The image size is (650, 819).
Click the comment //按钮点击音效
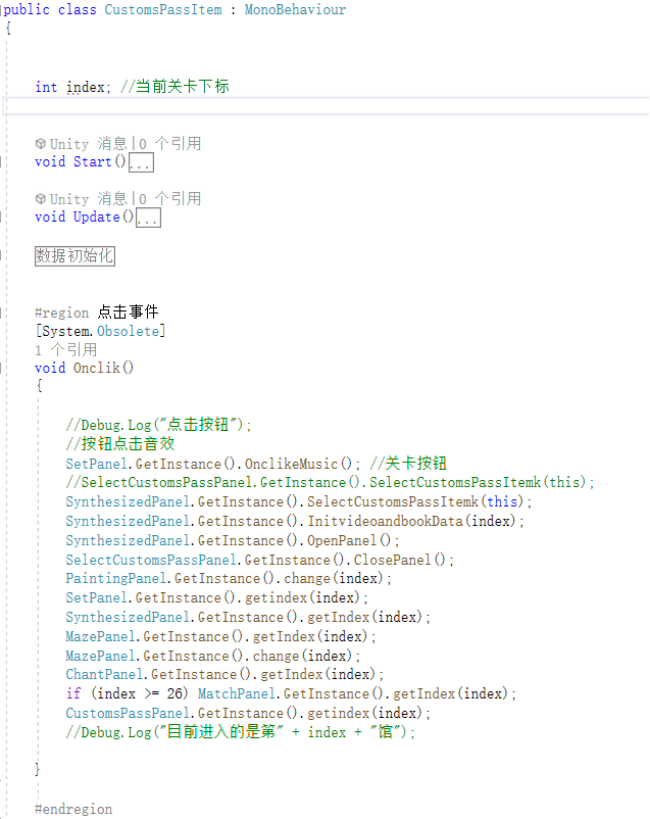[120, 444]
